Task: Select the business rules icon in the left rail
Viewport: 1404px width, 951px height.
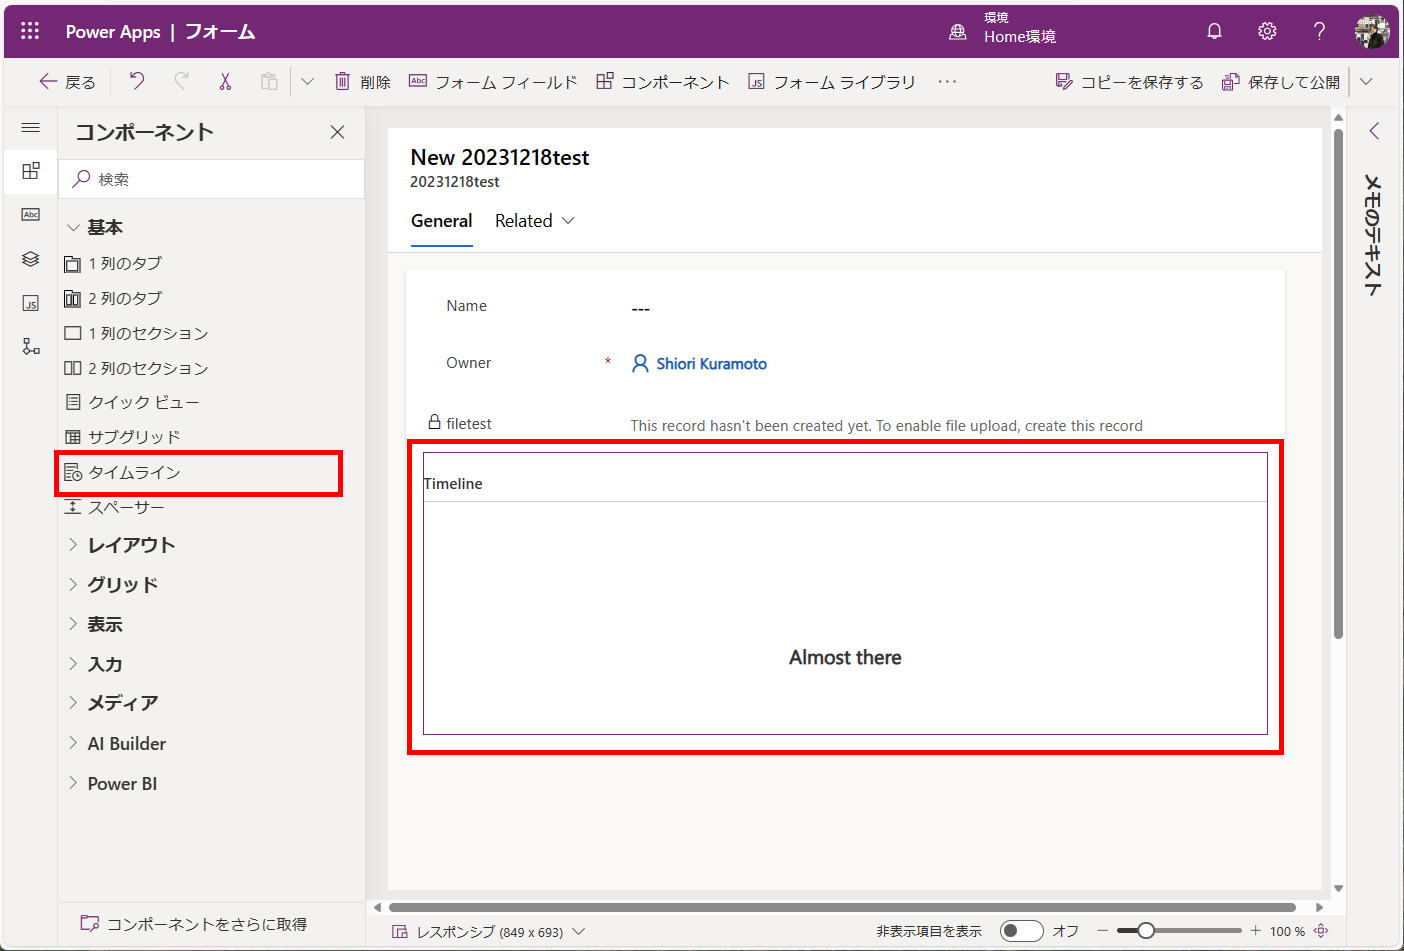Action: pos(31,347)
